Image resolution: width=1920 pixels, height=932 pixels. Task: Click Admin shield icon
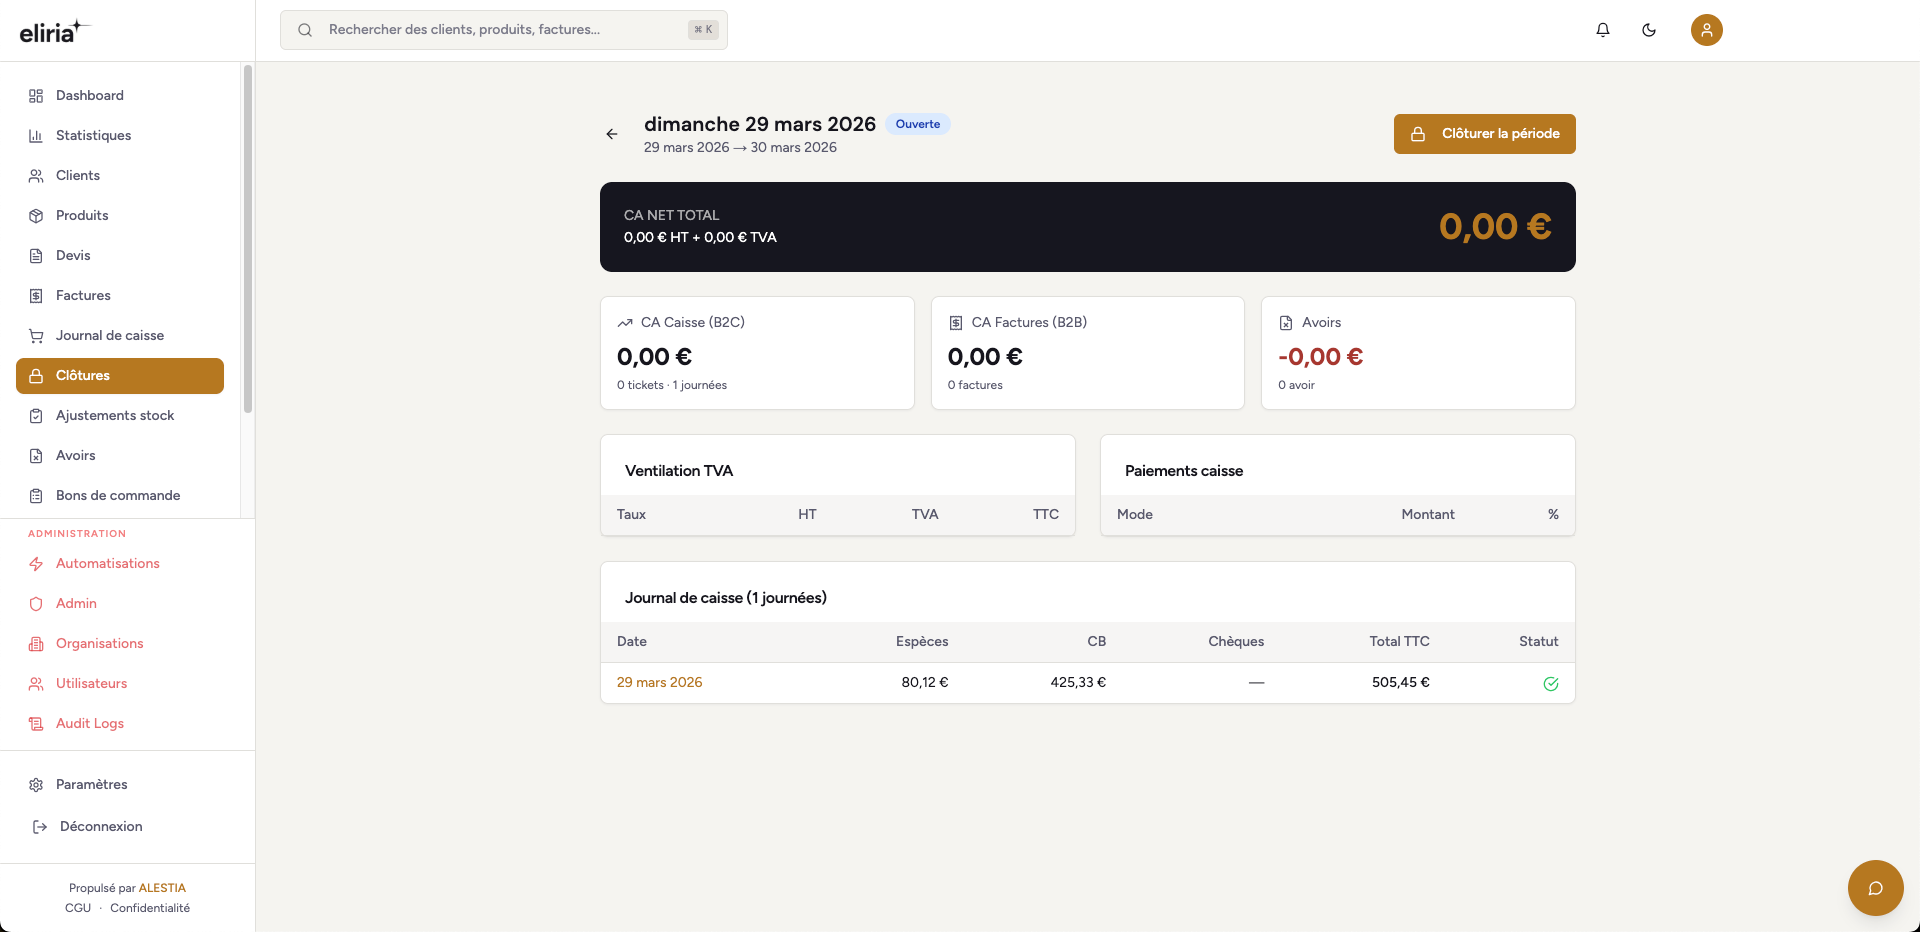point(36,604)
